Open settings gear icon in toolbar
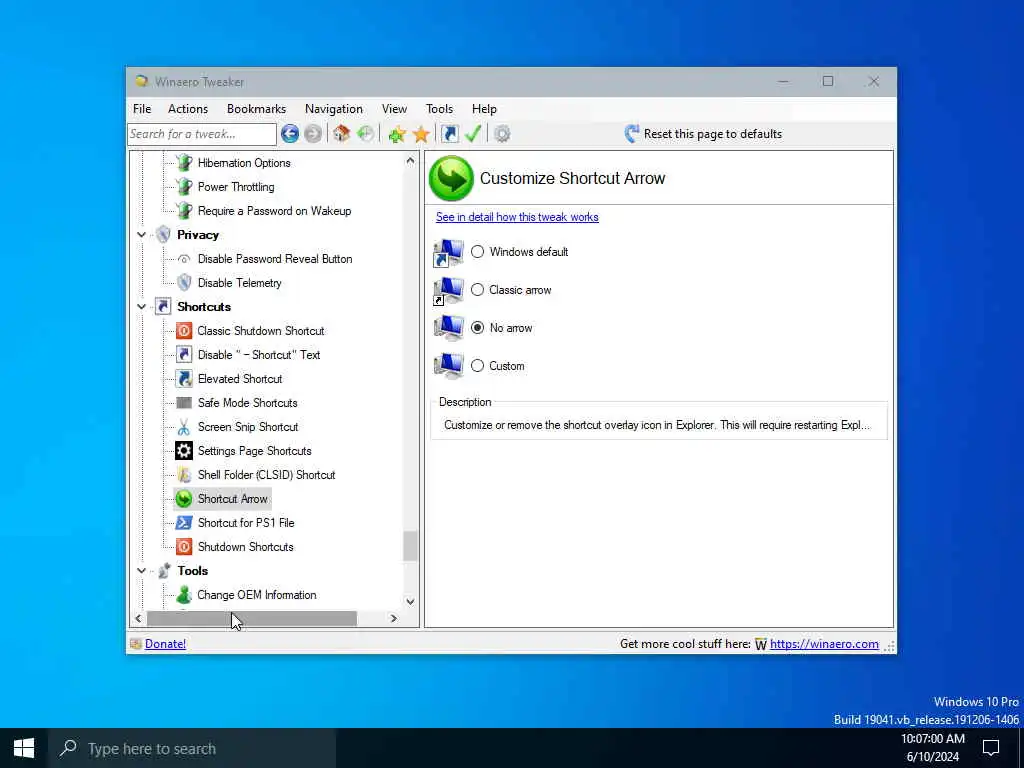 502,134
